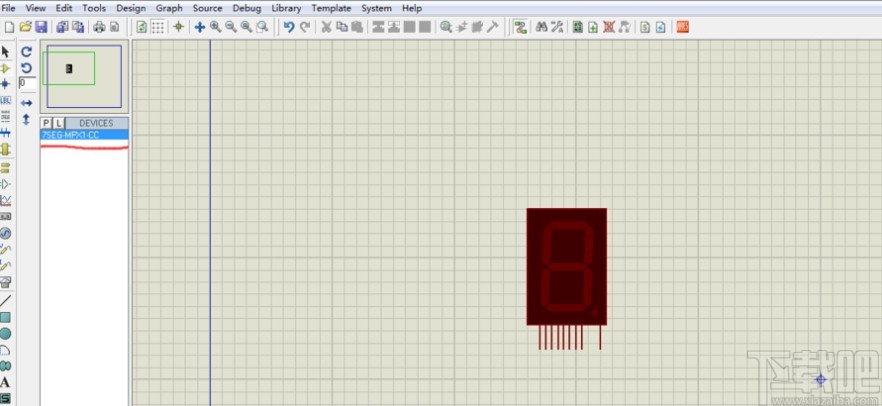Click the Block Rotate icon
The height and width of the screenshot is (406, 882).
(x=410, y=27)
